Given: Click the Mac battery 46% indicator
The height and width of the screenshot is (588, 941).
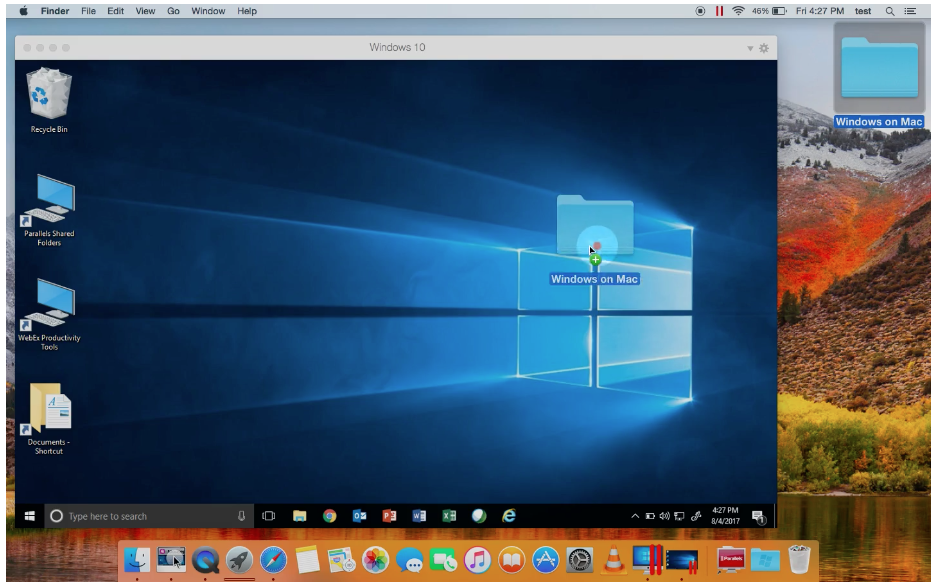Looking at the screenshot, I should (x=769, y=11).
